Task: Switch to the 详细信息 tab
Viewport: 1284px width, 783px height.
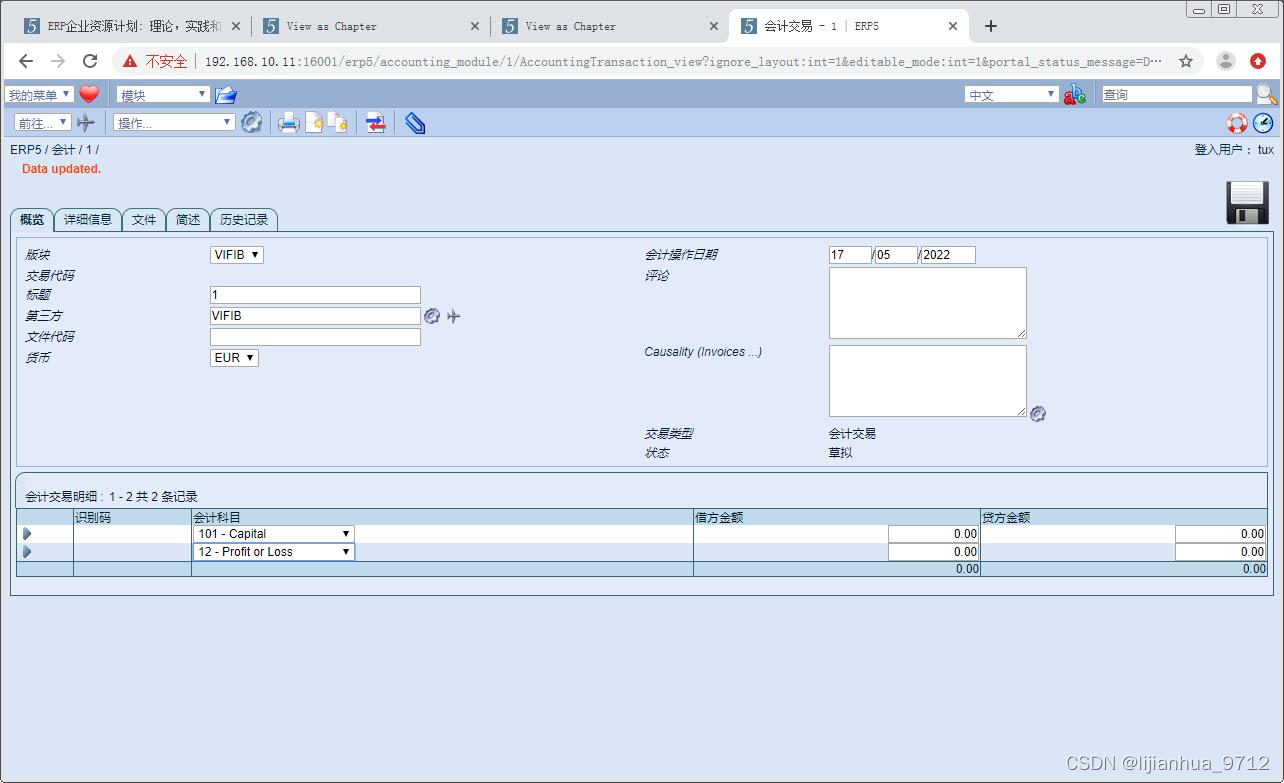Action: click(x=88, y=219)
